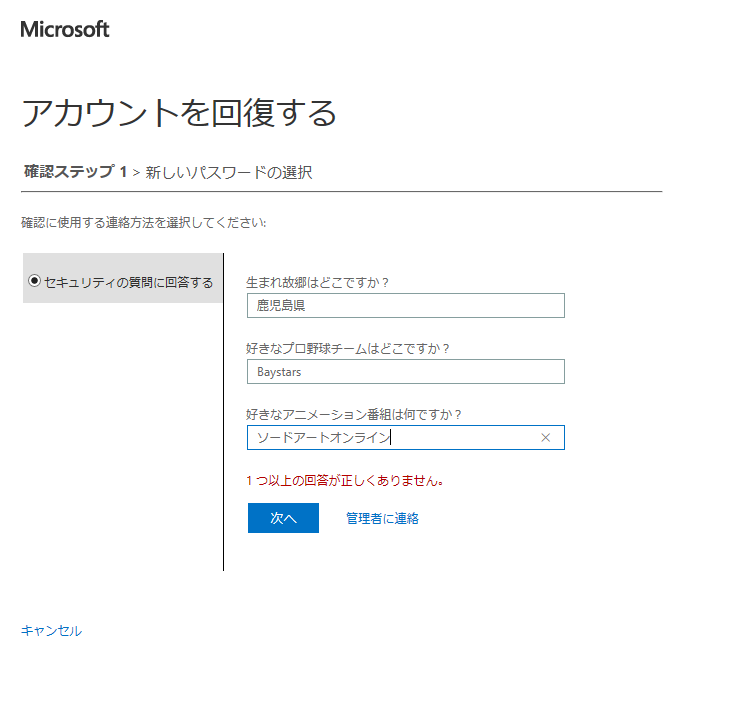Open the 管理者に連絡 link
The image size is (744, 702).
tap(382, 518)
